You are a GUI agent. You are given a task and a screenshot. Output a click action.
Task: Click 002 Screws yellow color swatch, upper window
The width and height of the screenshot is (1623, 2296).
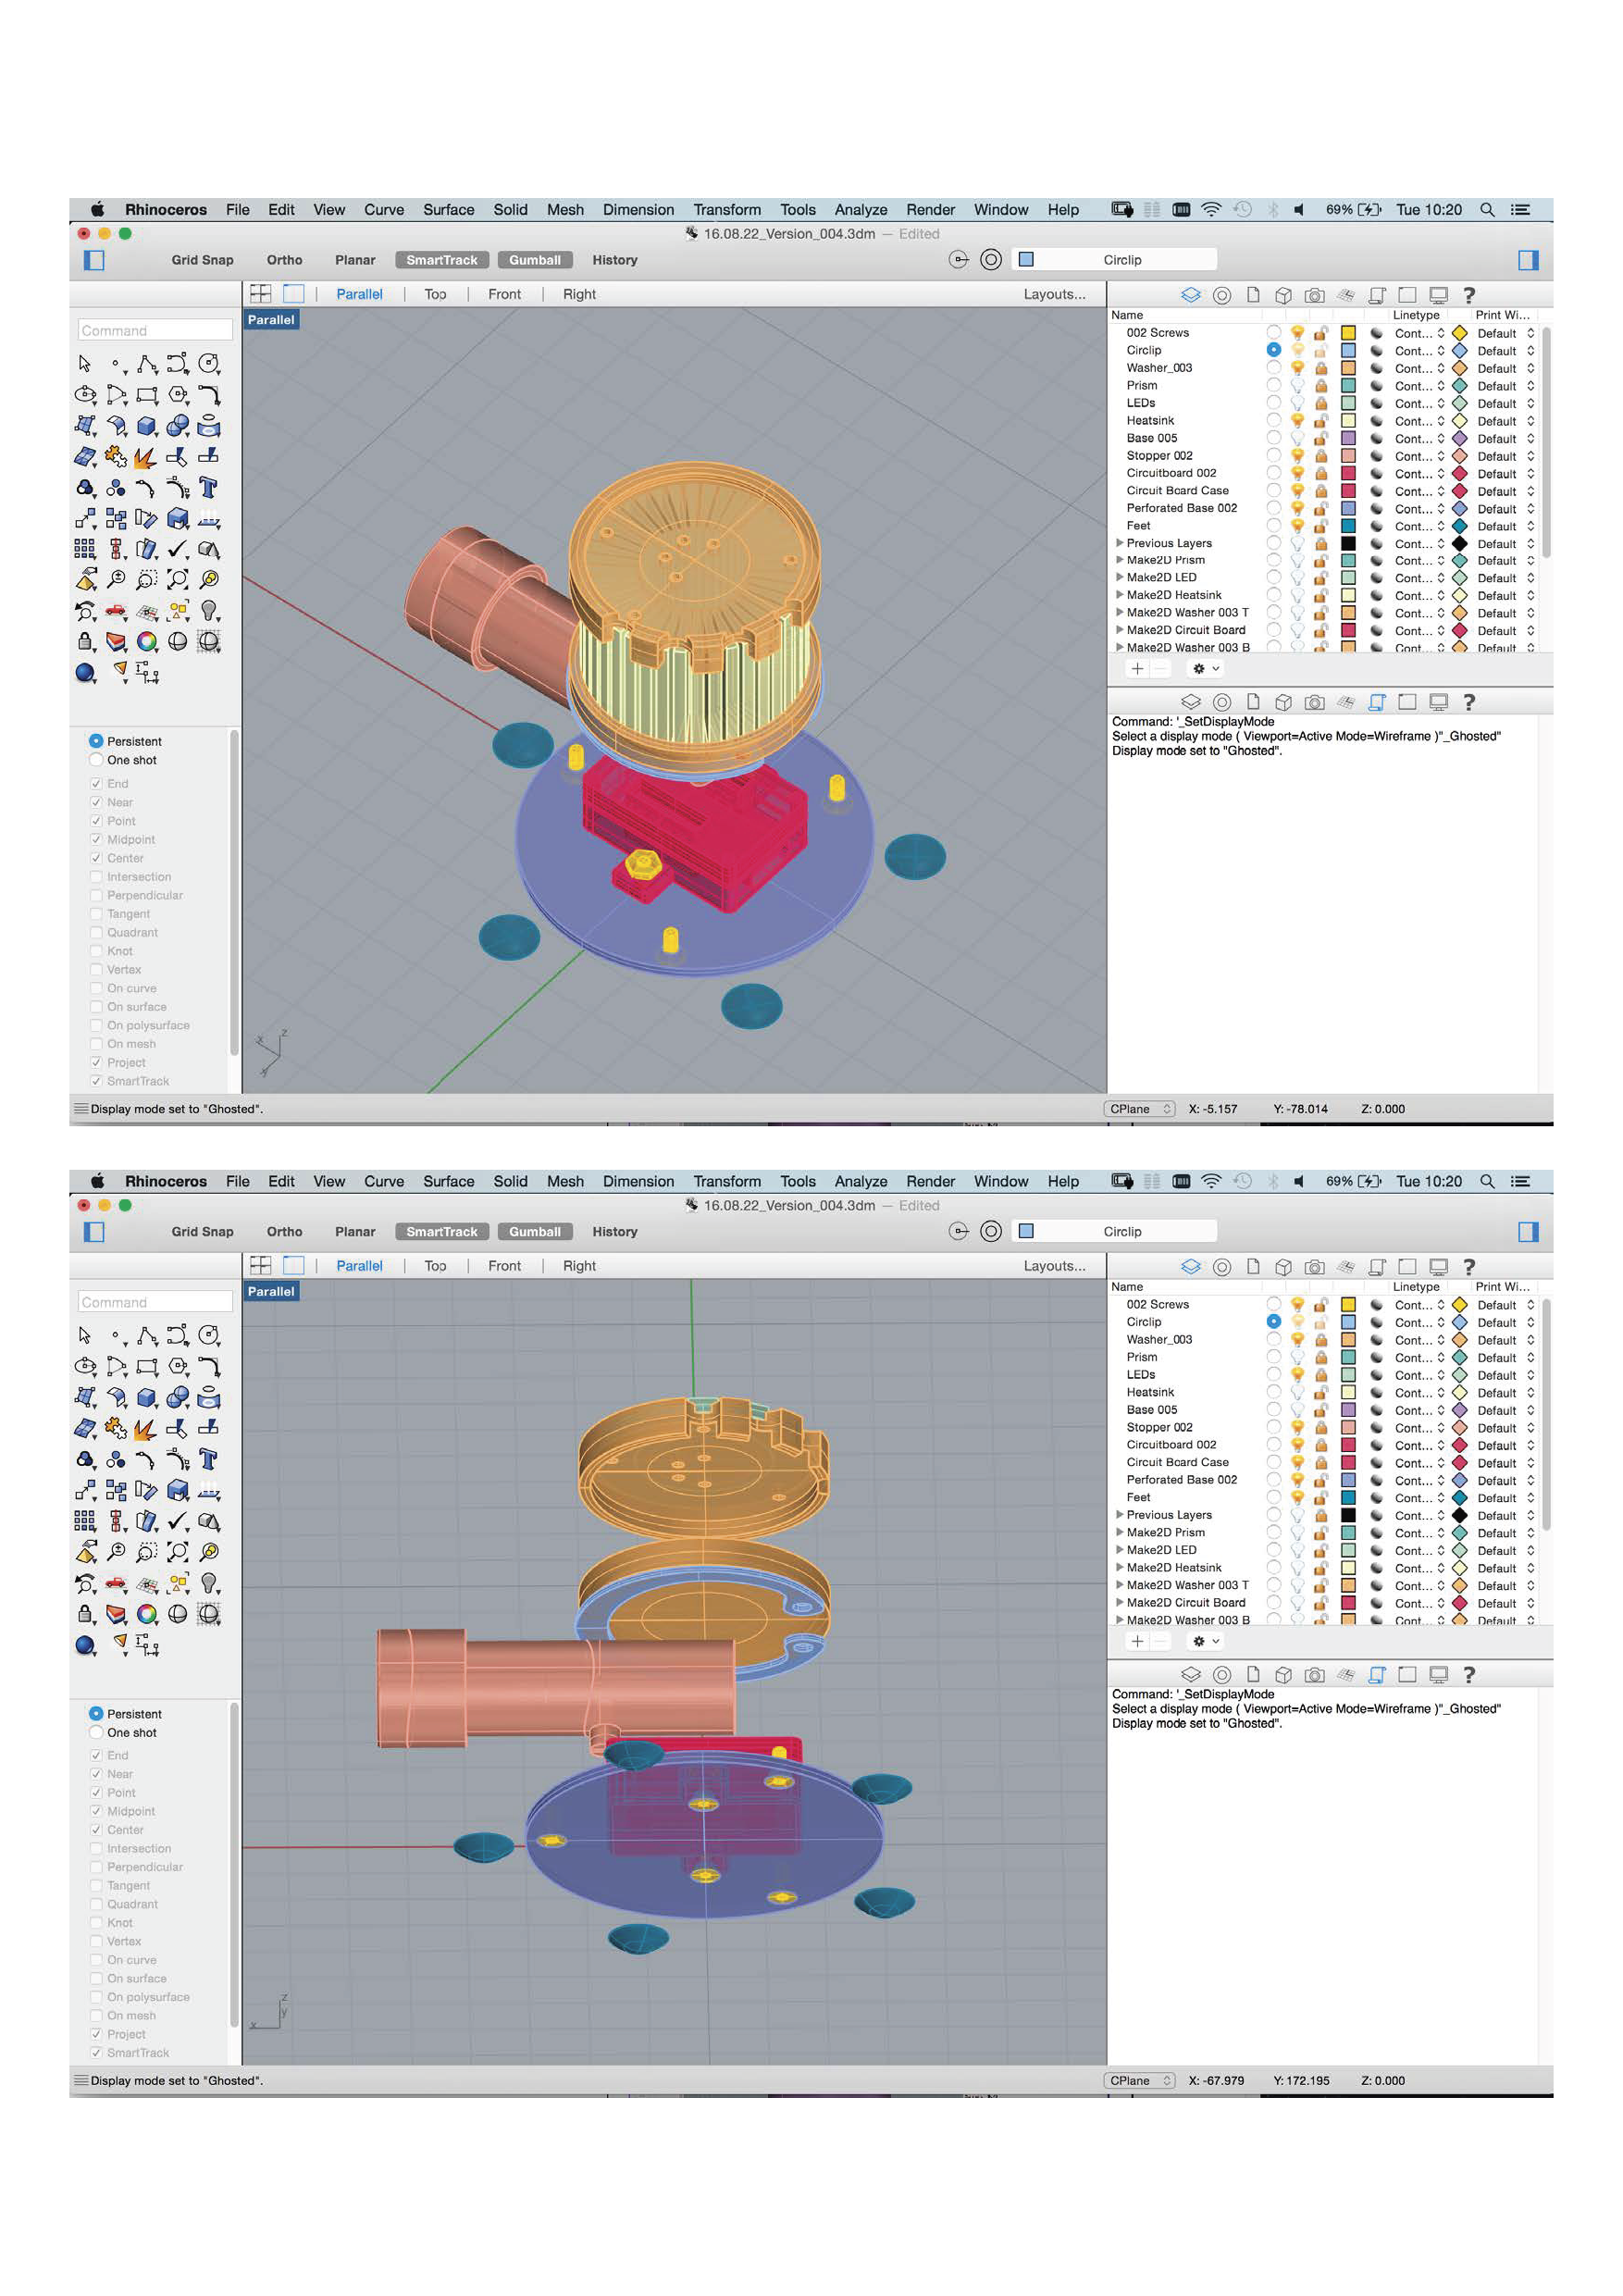1347,333
